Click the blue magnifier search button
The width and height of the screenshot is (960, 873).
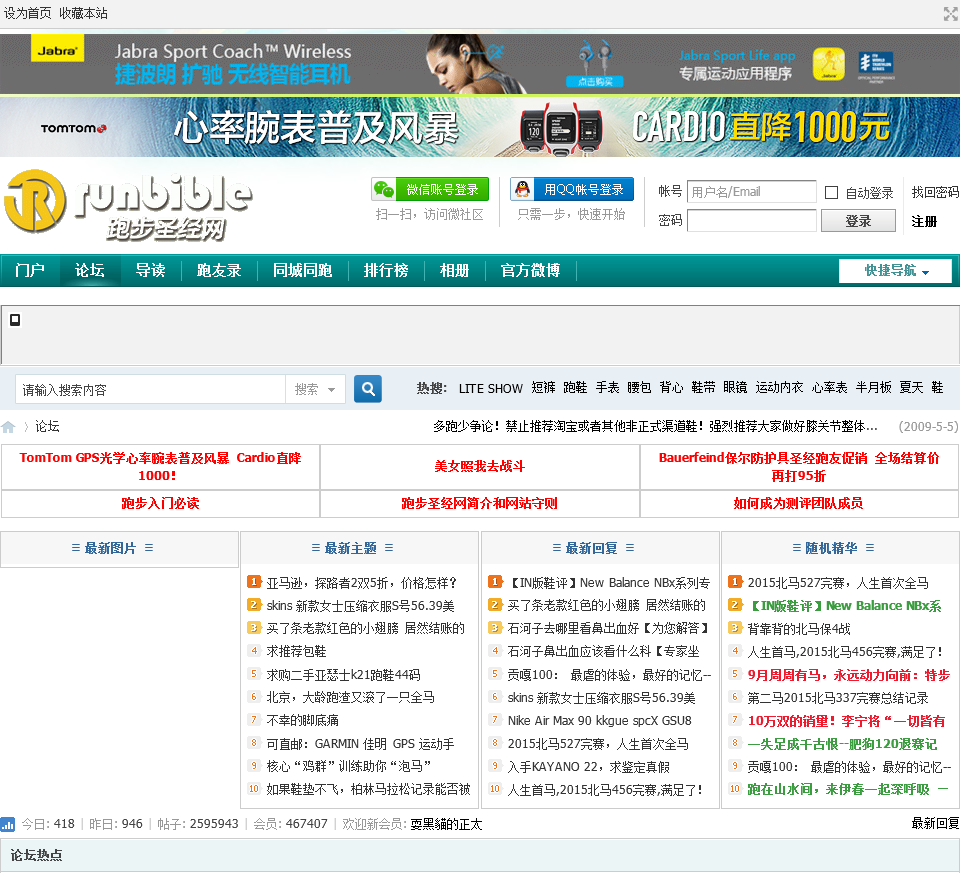point(368,389)
